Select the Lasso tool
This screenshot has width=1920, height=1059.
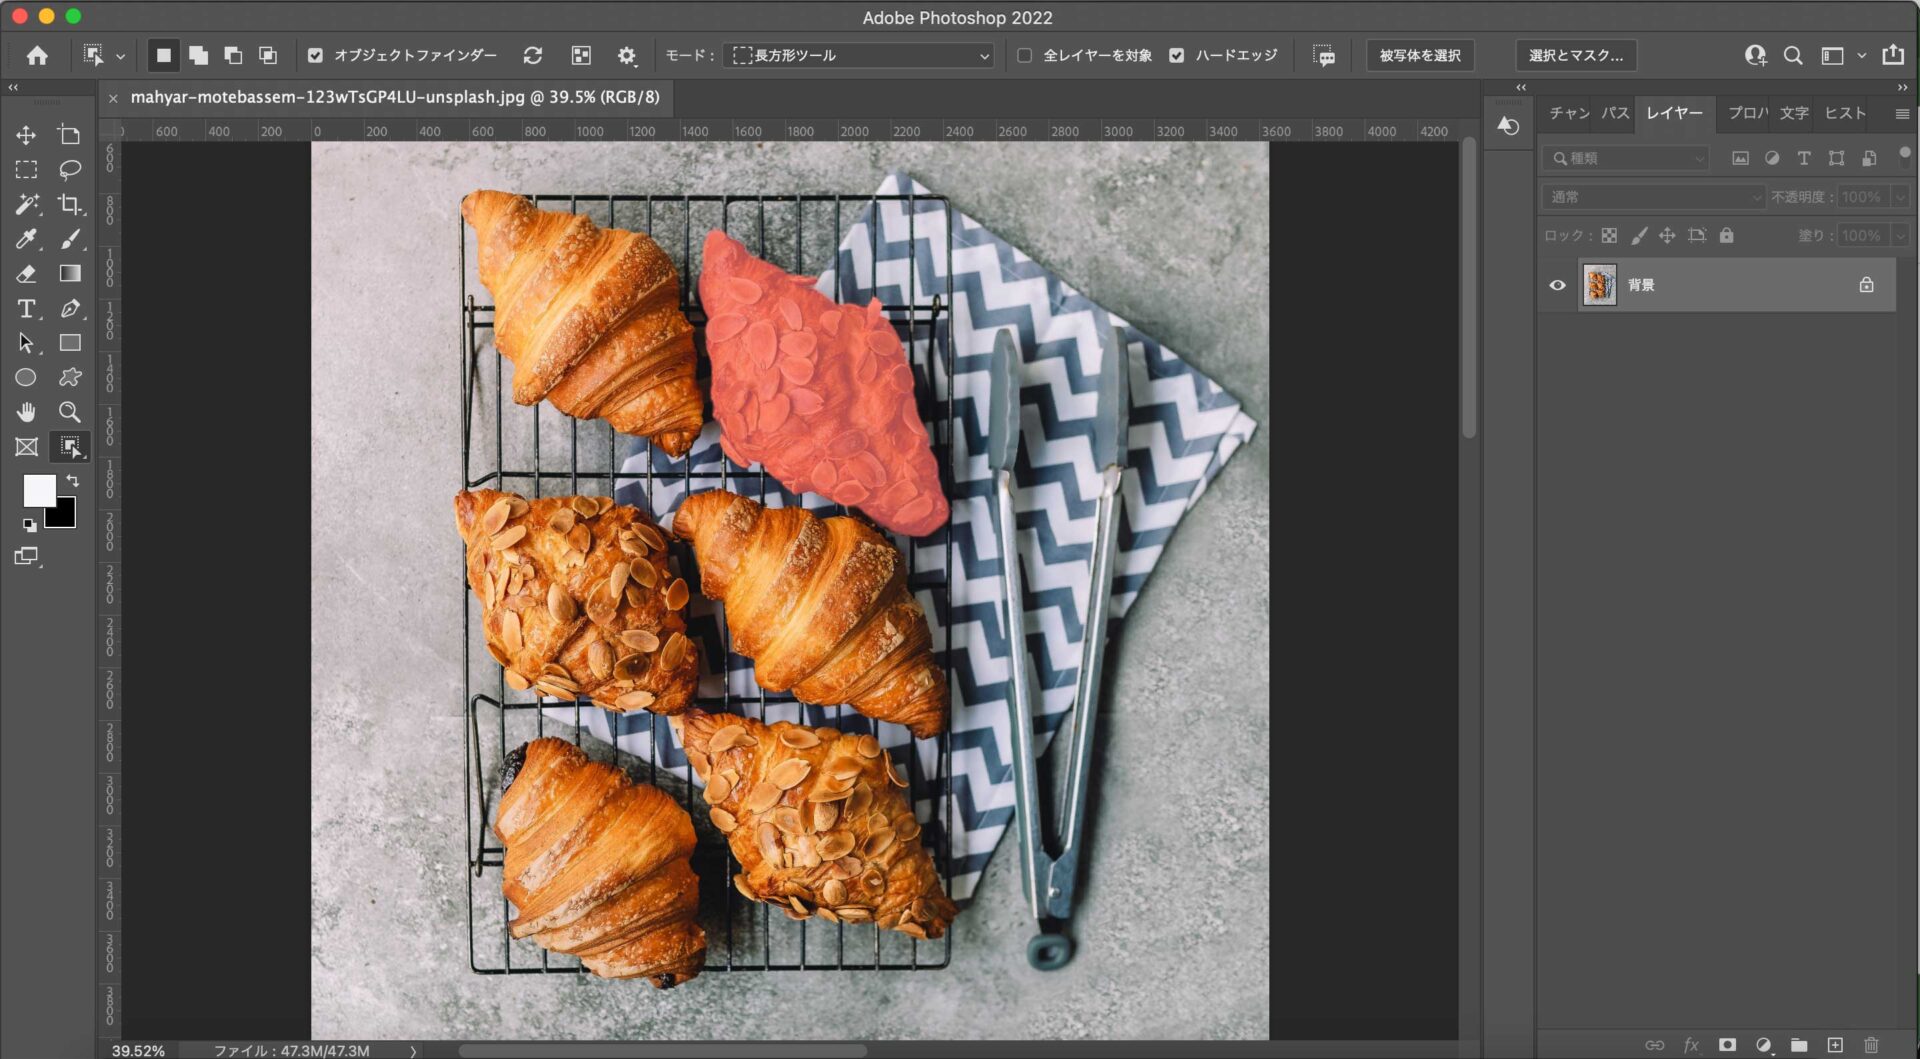coord(69,170)
